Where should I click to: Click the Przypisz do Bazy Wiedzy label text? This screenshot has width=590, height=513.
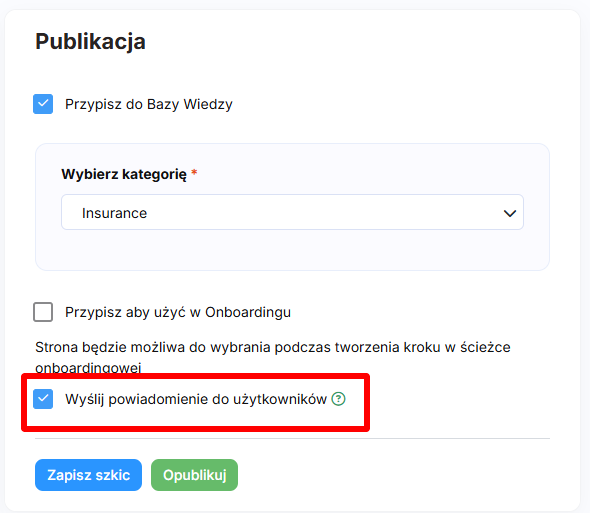click(x=149, y=104)
